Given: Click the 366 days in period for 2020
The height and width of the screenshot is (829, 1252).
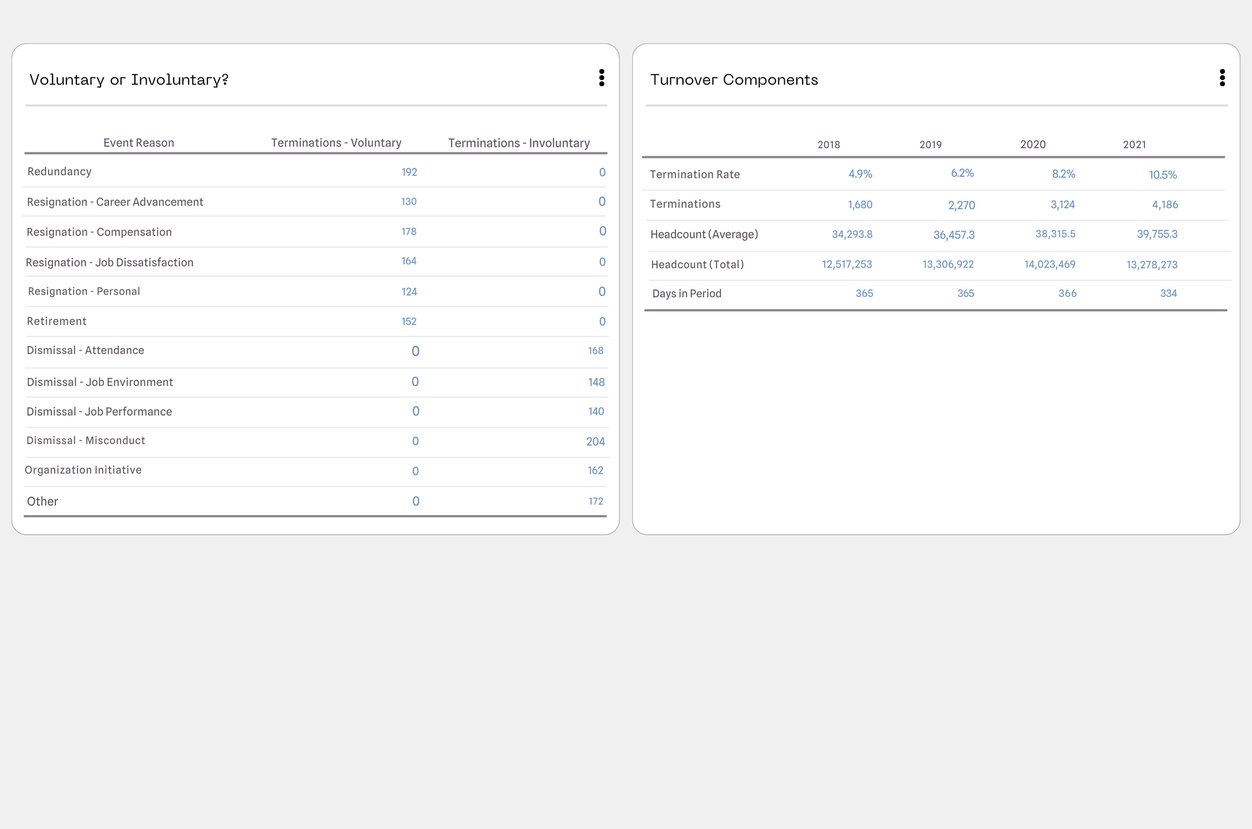Looking at the screenshot, I should click(1067, 293).
